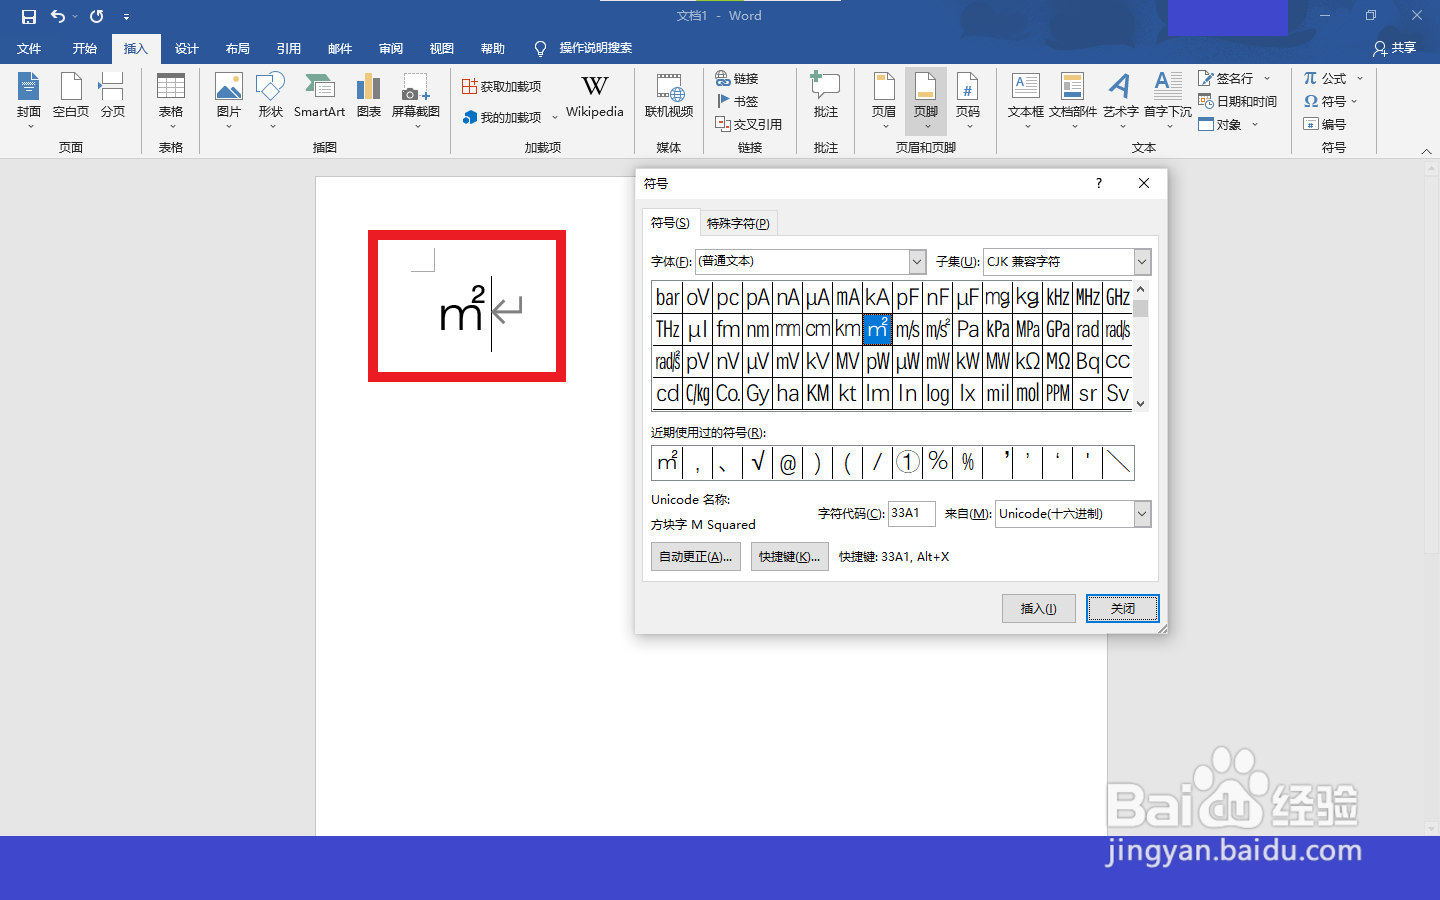Open the Wikipedia add-in
The height and width of the screenshot is (900, 1440).
pyautogui.click(x=595, y=97)
